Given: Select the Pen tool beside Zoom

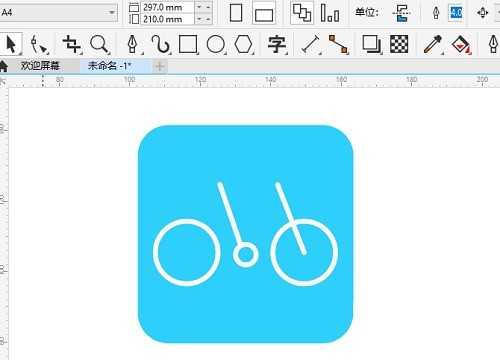Looking at the screenshot, I should point(133,44).
